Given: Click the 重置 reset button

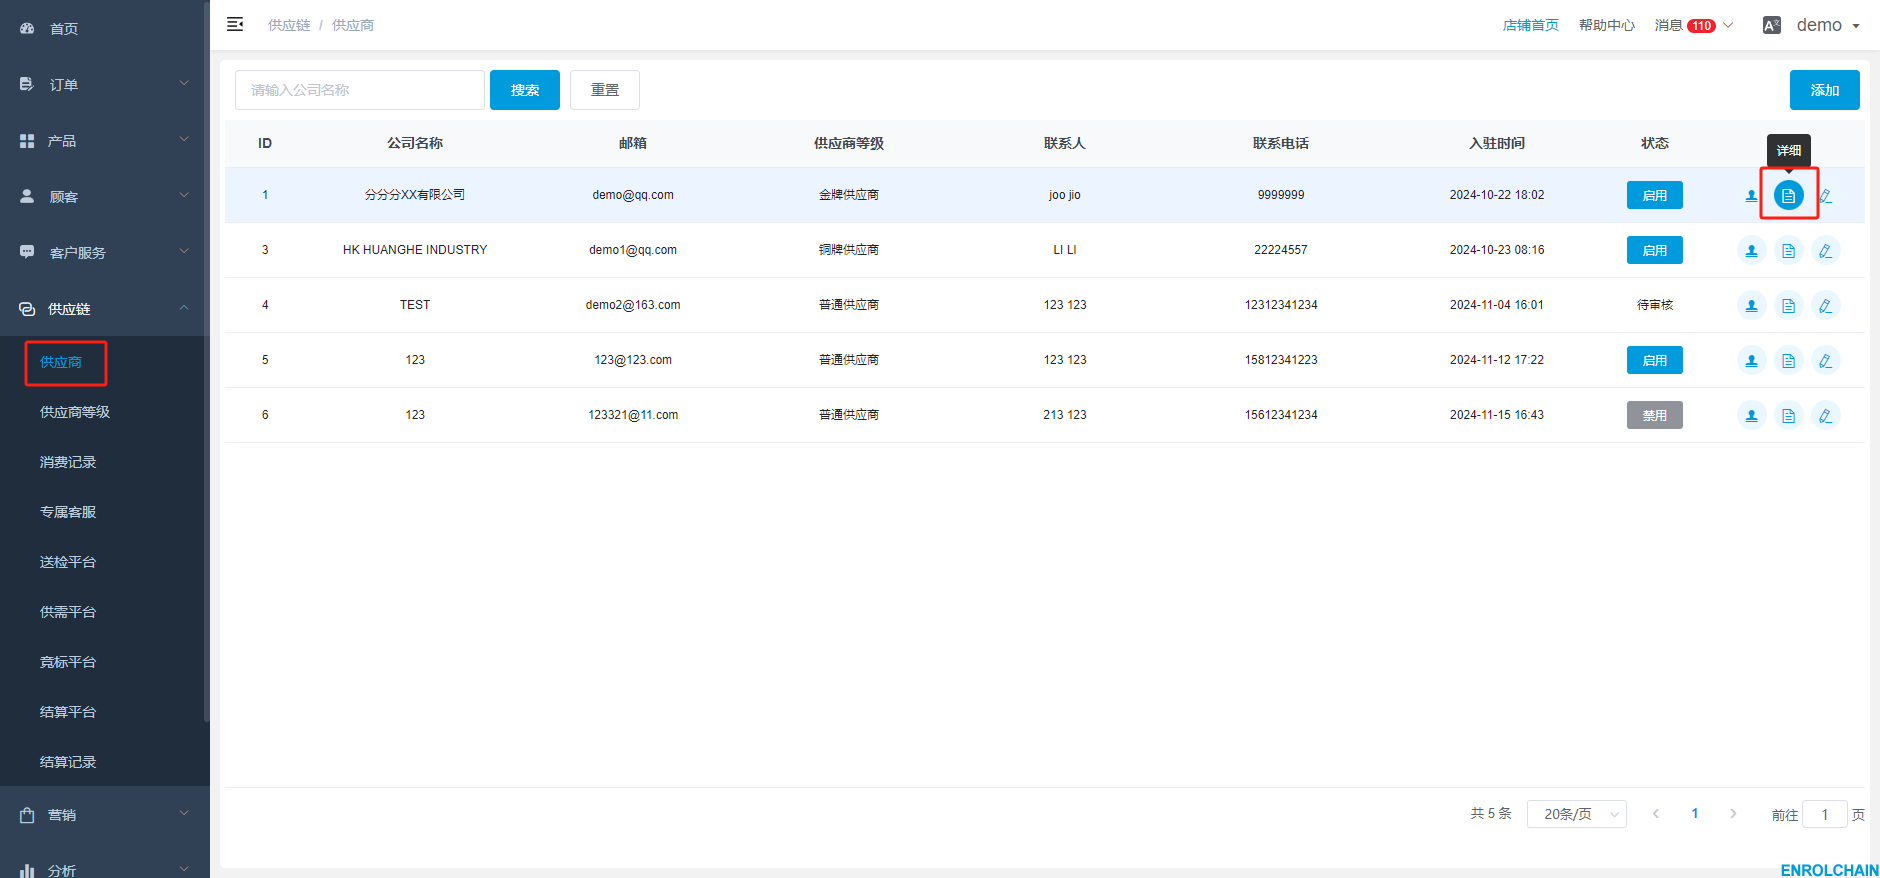Looking at the screenshot, I should click(605, 90).
